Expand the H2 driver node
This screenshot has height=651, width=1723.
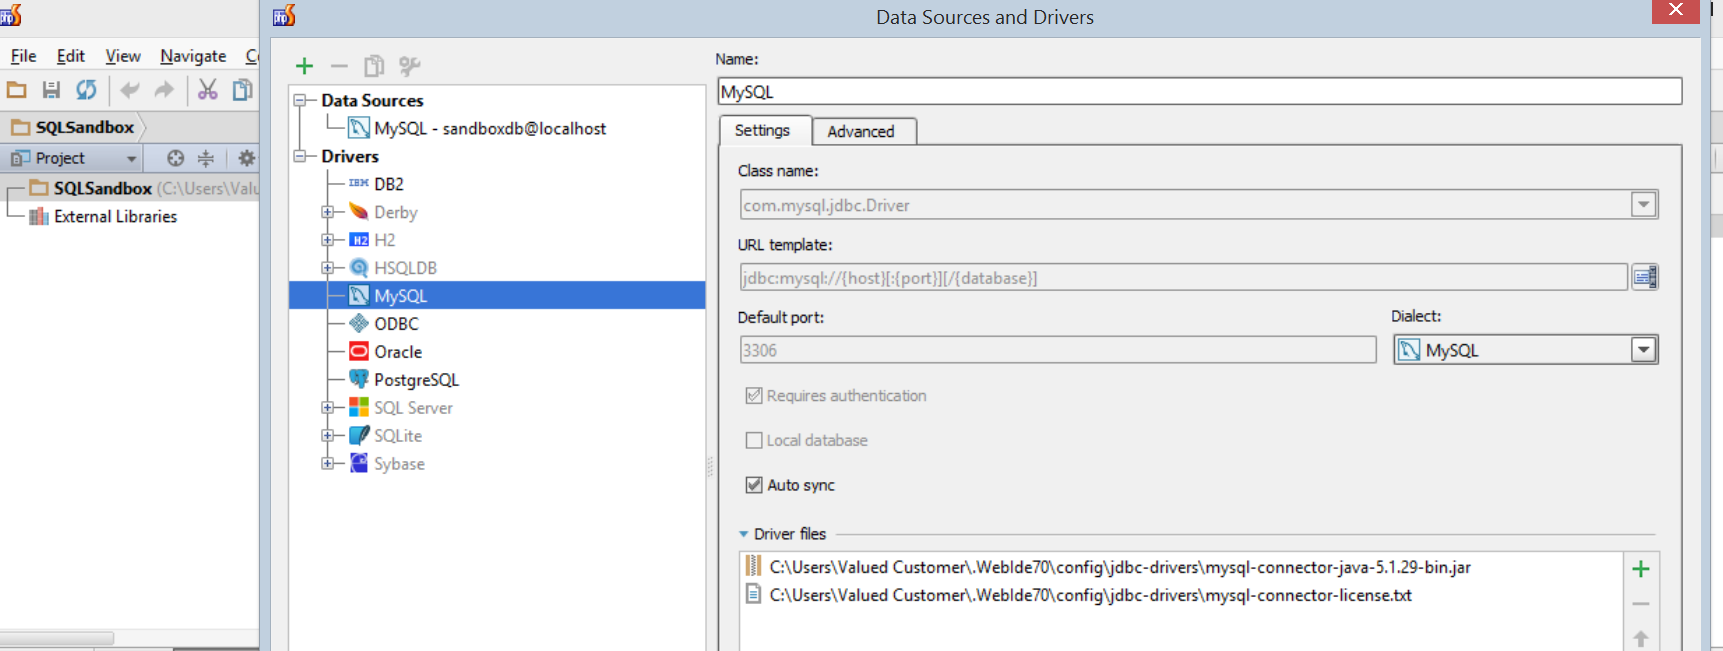coord(327,240)
